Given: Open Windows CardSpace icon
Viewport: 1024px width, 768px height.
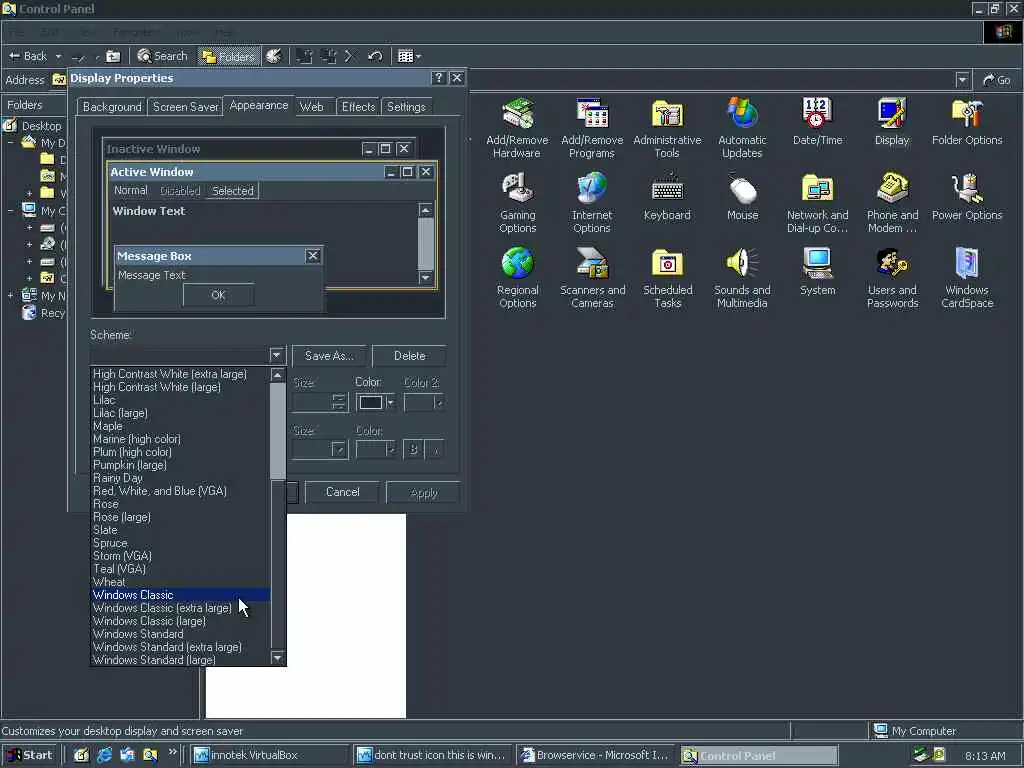Looking at the screenshot, I should point(967,278).
